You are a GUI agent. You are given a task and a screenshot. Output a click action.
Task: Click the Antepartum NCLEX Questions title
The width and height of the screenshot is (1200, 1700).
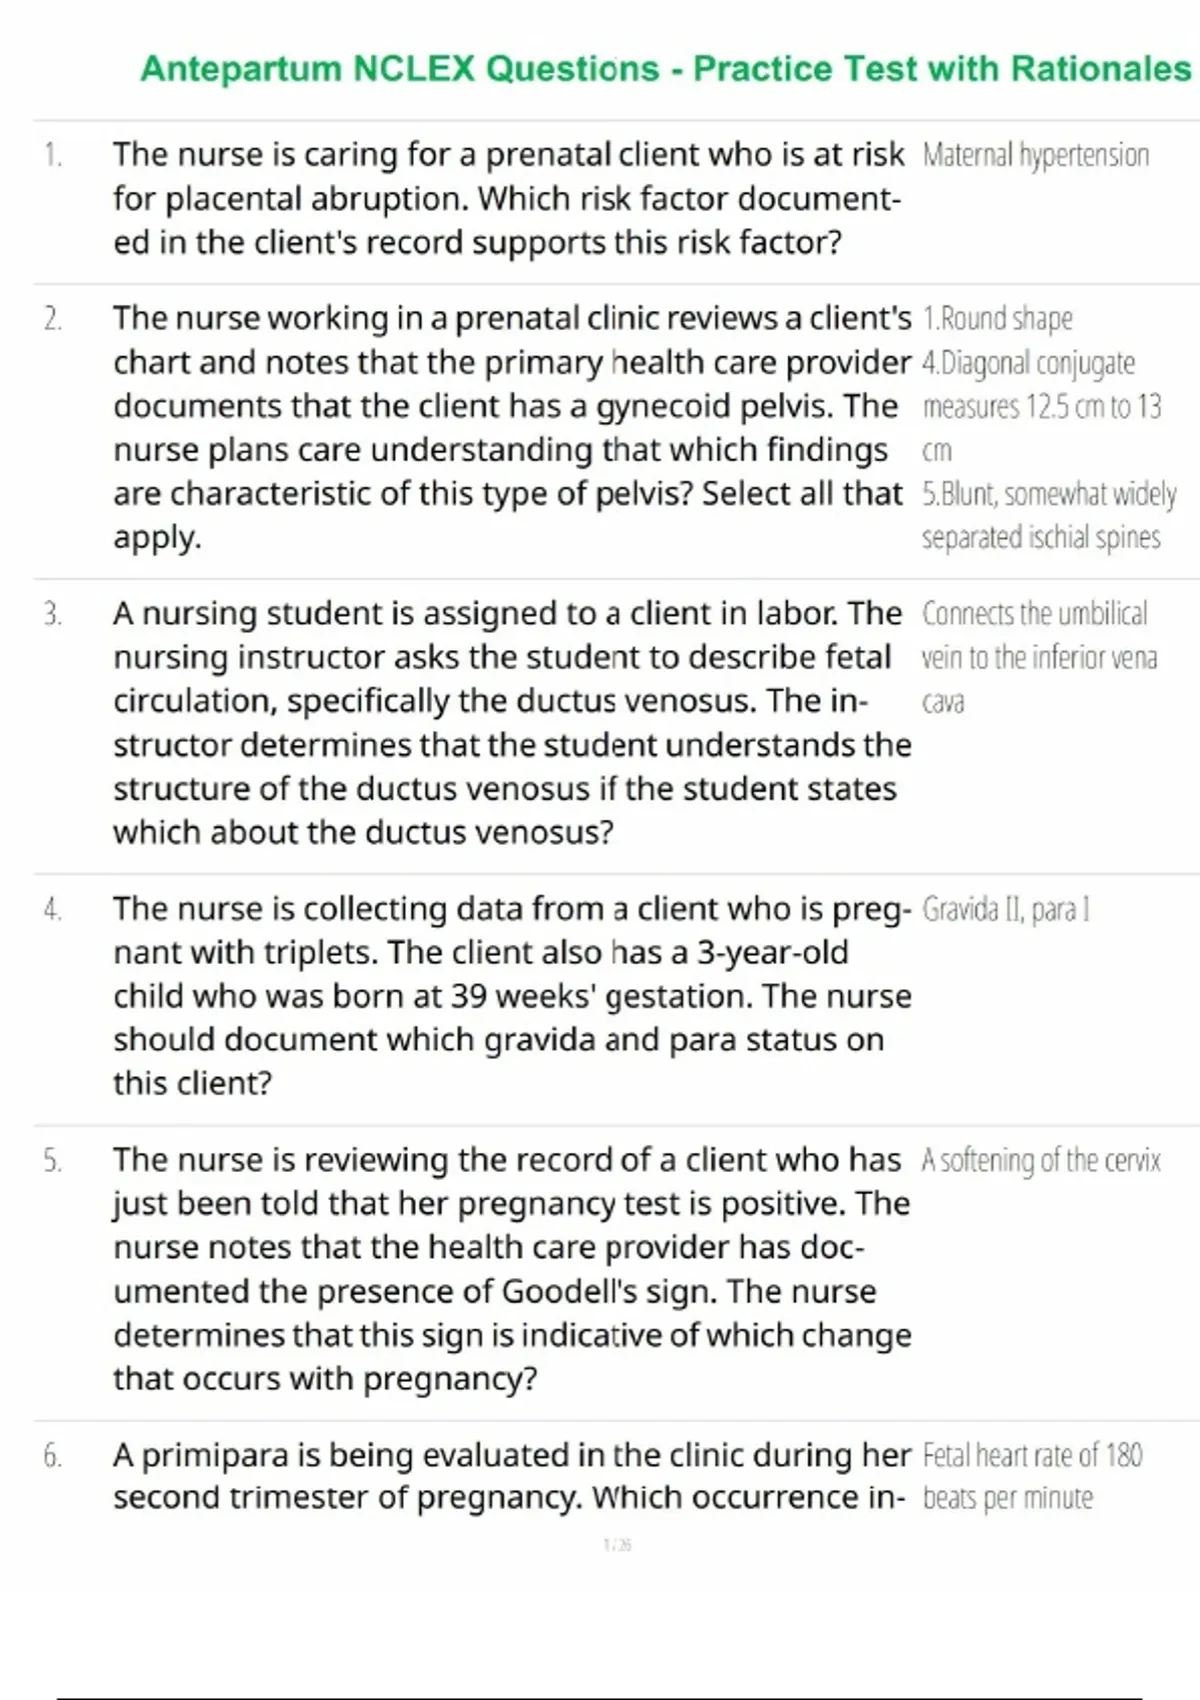click(665, 69)
